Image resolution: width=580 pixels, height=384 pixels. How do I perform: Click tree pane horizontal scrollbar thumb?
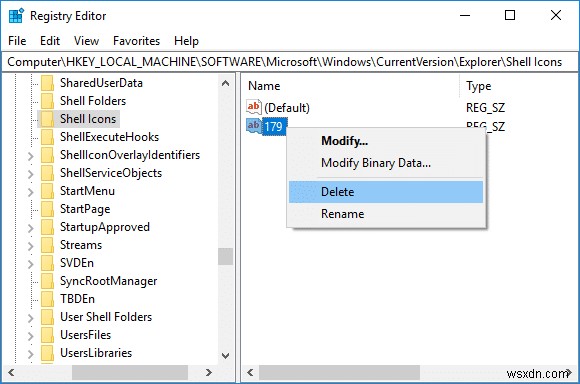pos(130,372)
